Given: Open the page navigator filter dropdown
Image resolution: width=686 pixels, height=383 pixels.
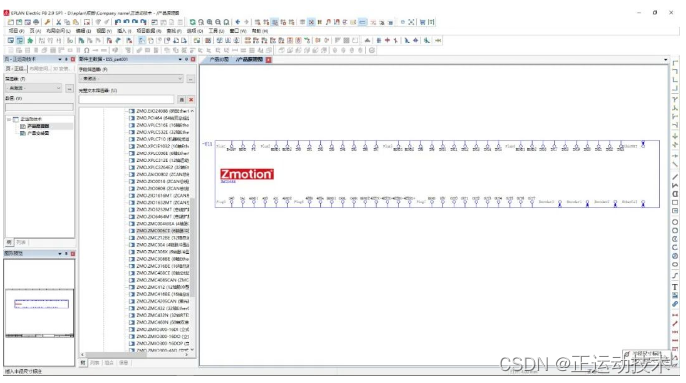Looking at the screenshot, I should (58, 88).
